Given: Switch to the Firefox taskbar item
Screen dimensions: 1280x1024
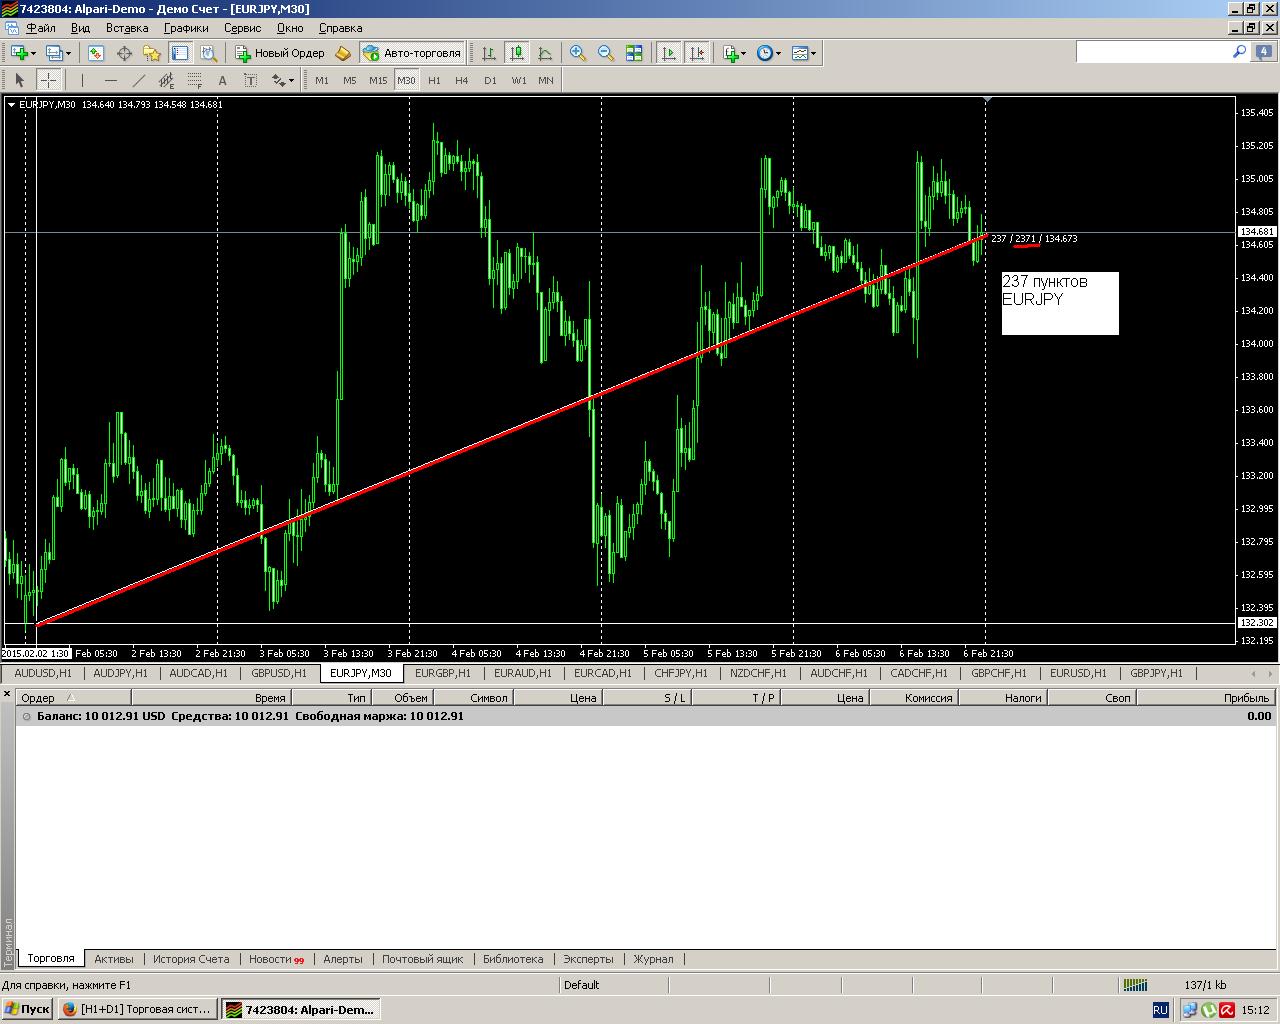Looking at the screenshot, I should [x=137, y=1010].
